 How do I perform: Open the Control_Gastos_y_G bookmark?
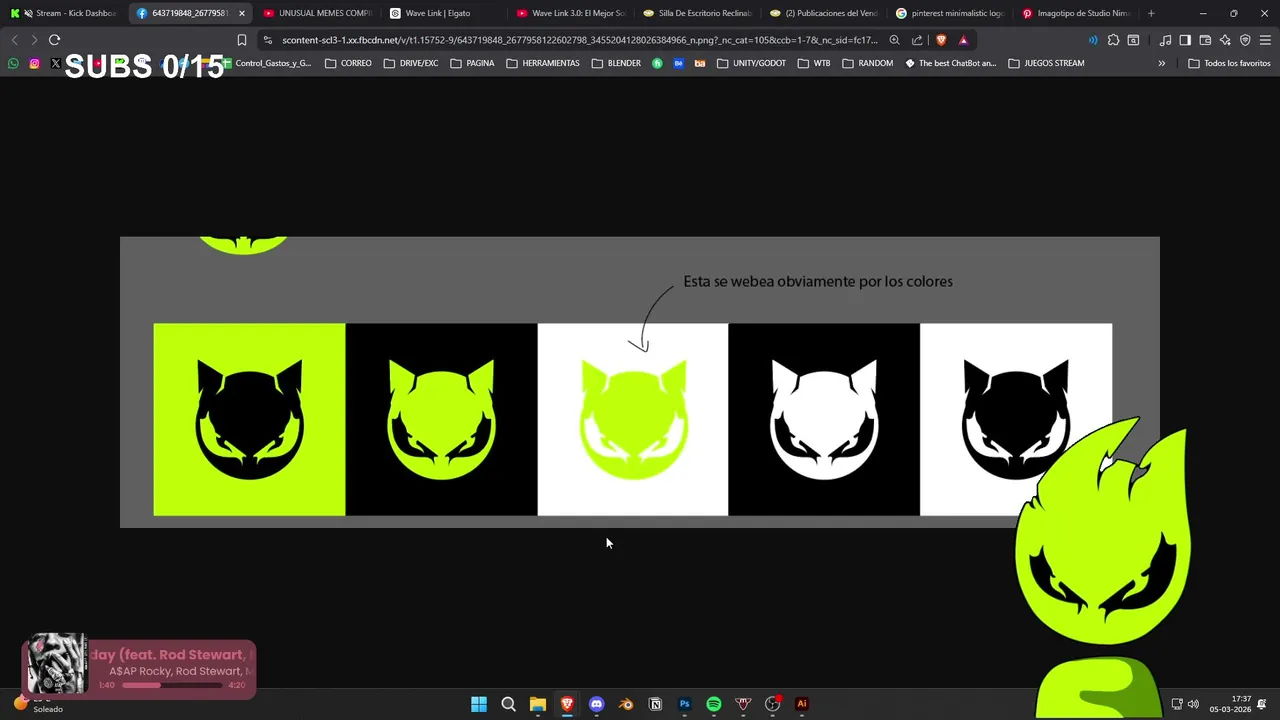click(x=267, y=63)
